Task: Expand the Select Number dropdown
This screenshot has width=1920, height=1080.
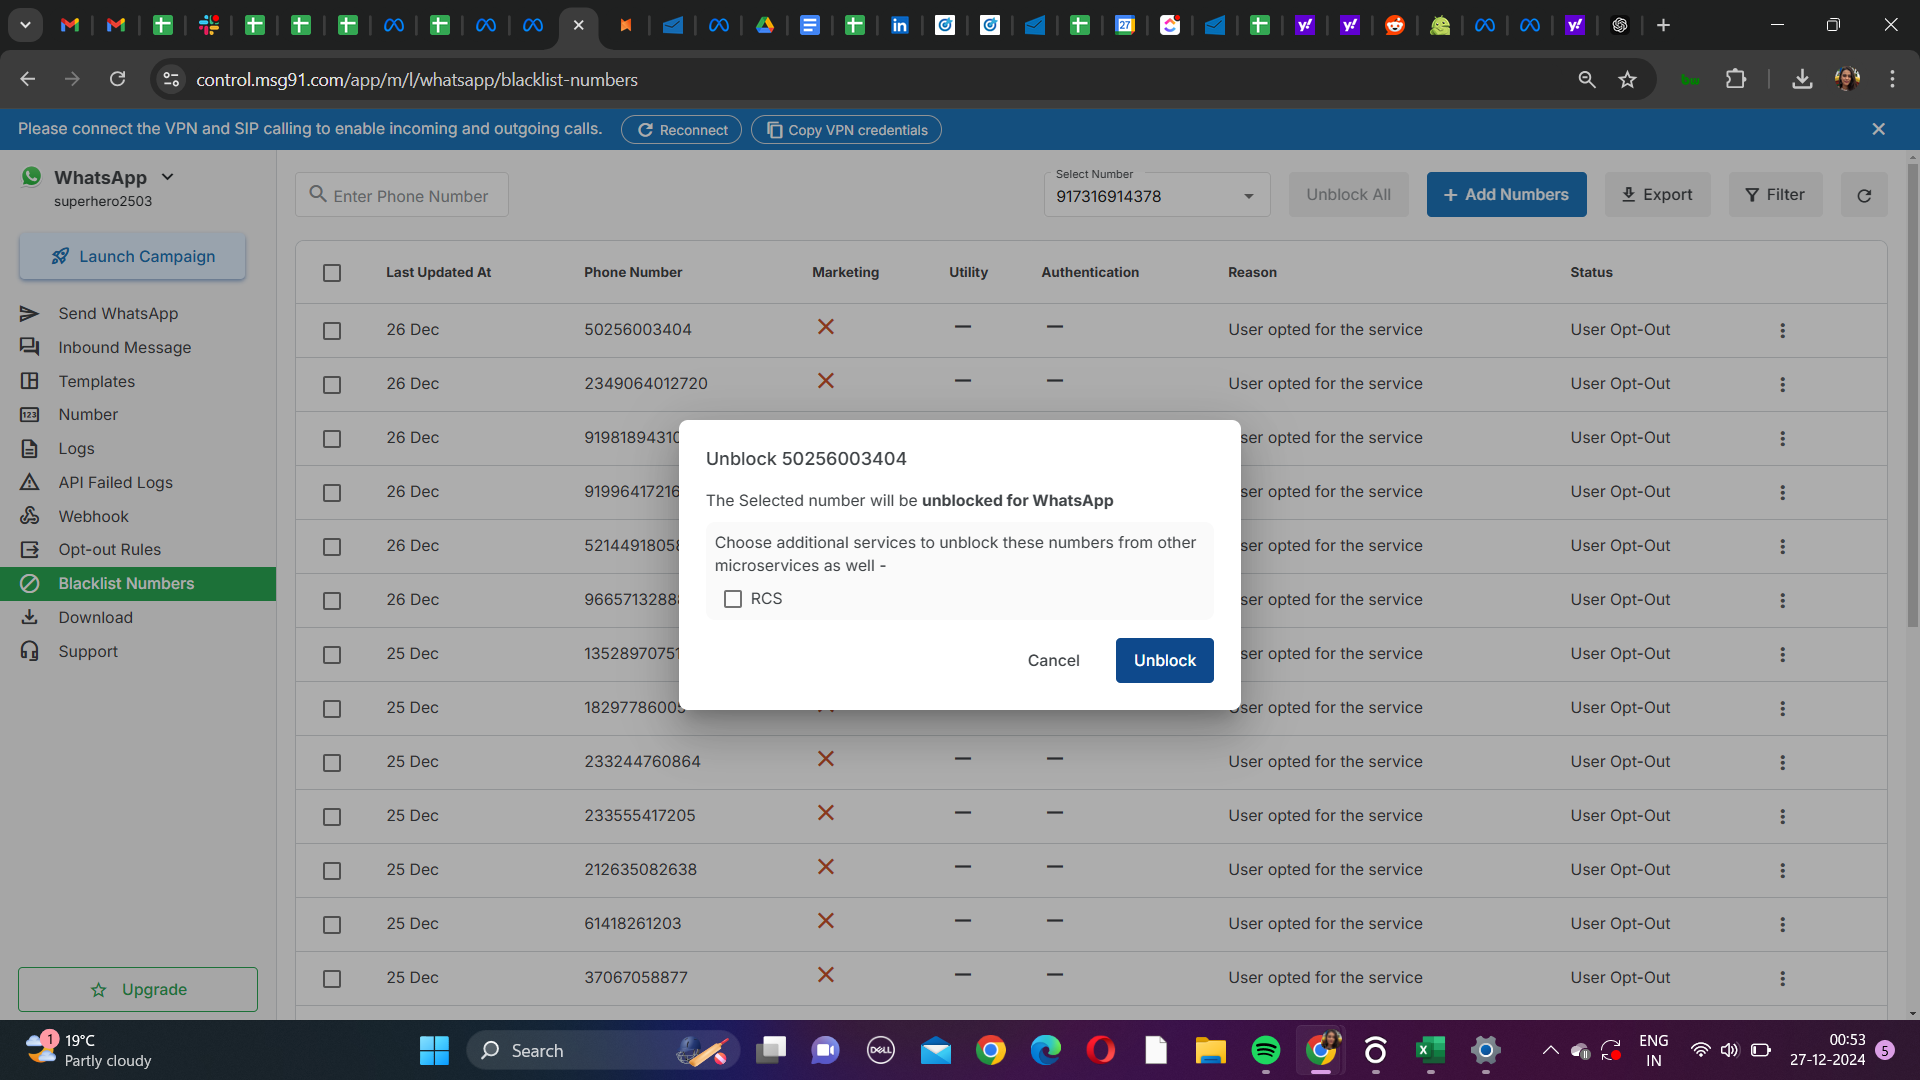Action: click(x=1248, y=196)
